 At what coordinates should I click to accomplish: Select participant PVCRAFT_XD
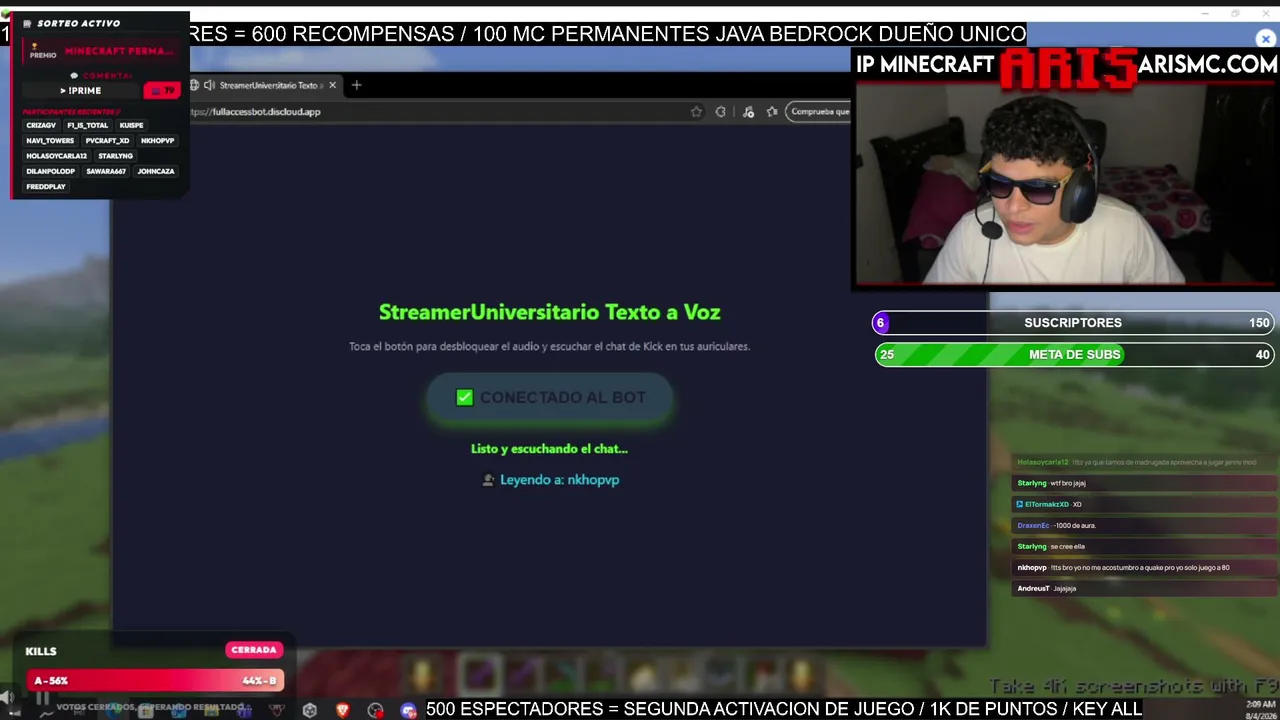point(107,141)
